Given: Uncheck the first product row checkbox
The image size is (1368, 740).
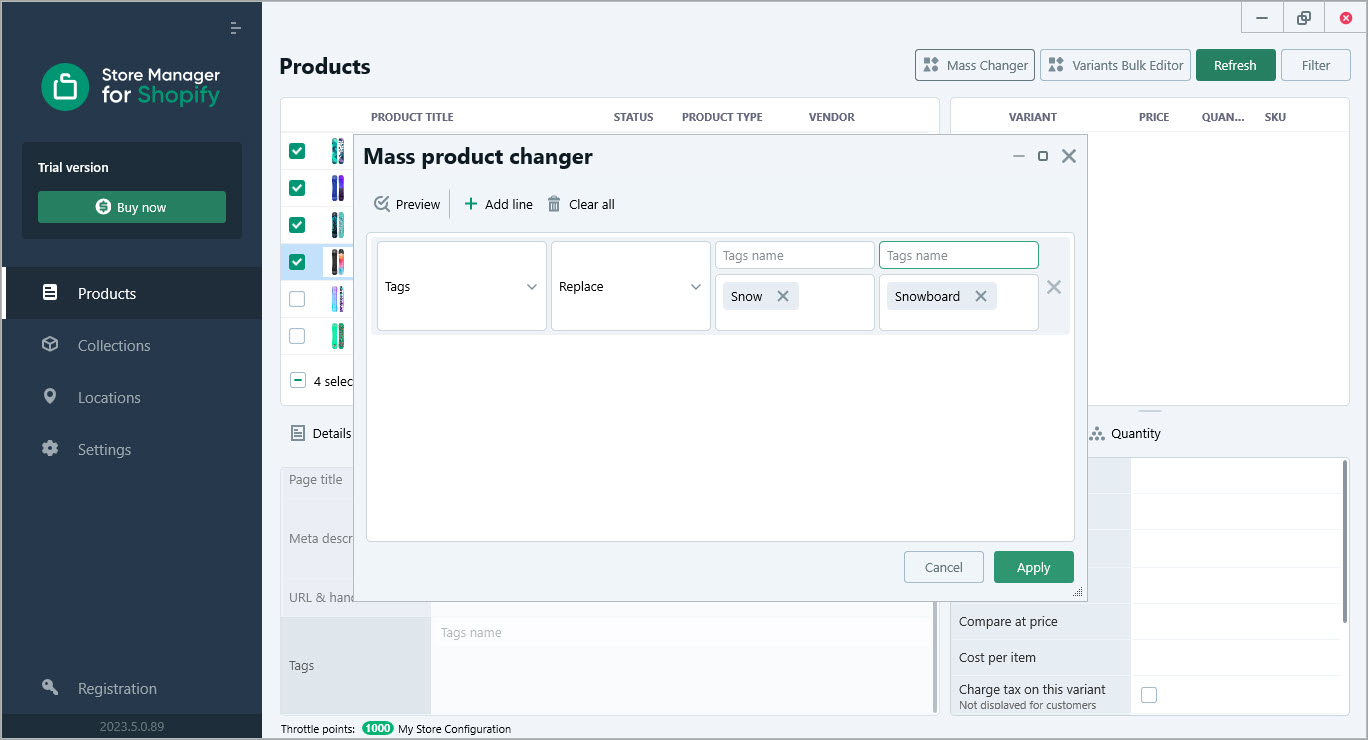Looking at the screenshot, I should tap(297, 151).
